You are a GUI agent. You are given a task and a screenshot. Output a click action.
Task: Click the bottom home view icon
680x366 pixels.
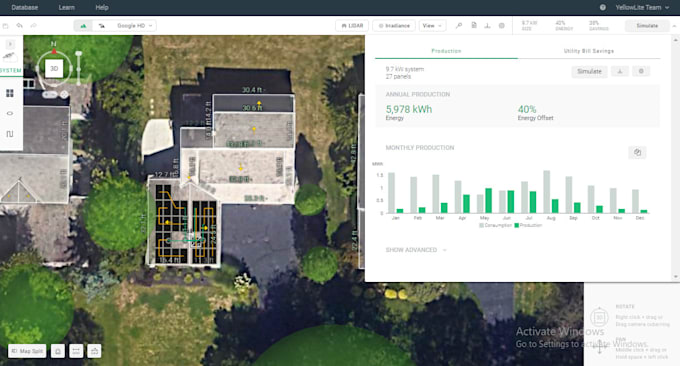click(x=58, y=351)
